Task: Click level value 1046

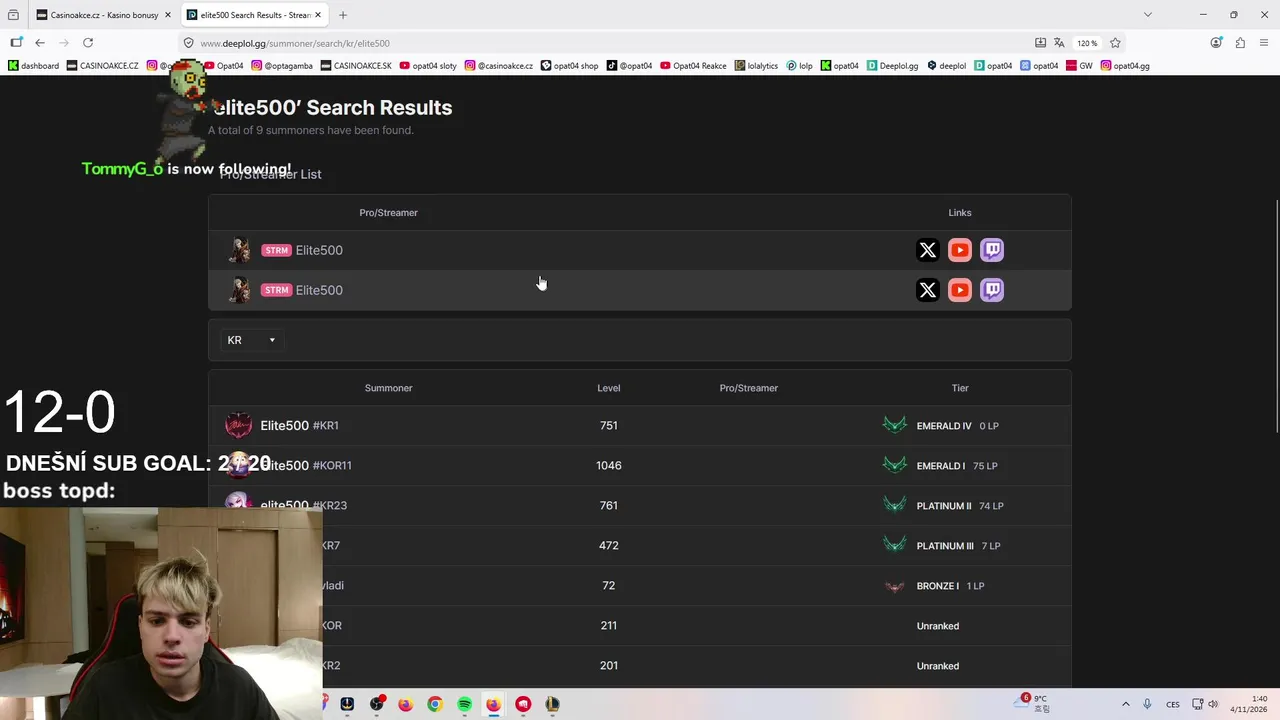Action: tap(608, 466)
